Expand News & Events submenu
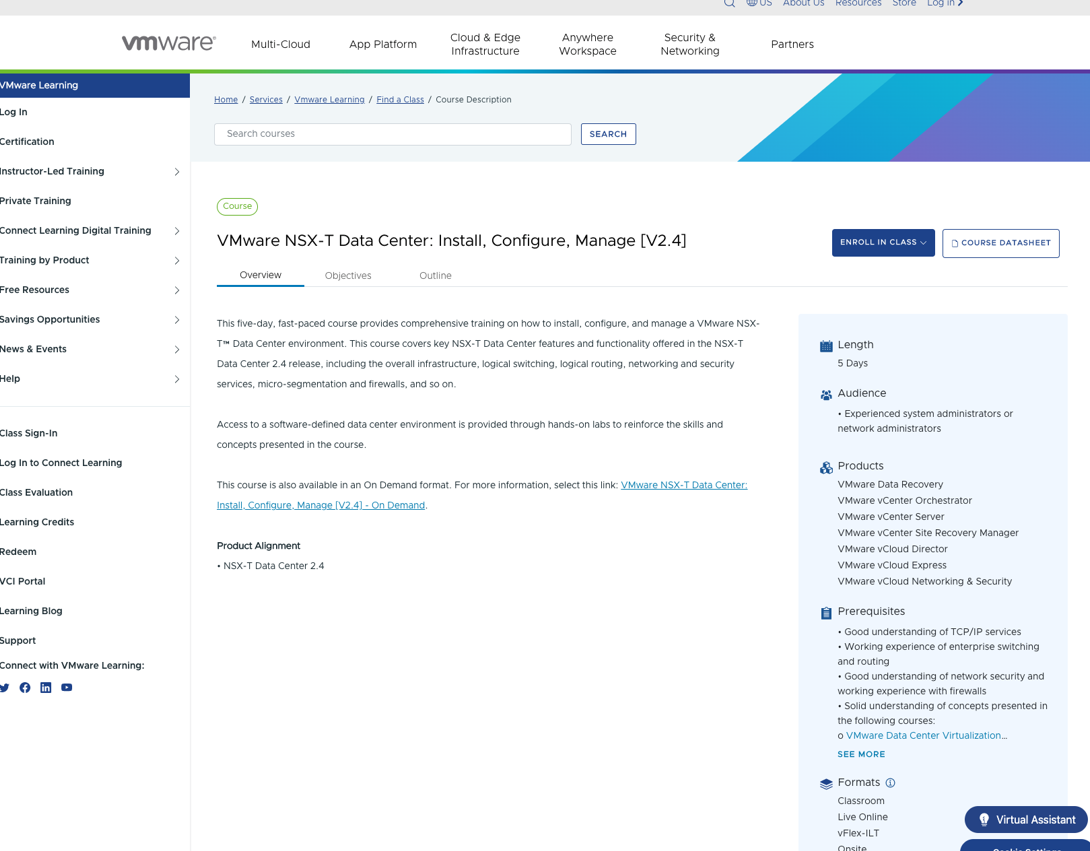The height and width of the screenshot is (851, 1090). (177, 350)
